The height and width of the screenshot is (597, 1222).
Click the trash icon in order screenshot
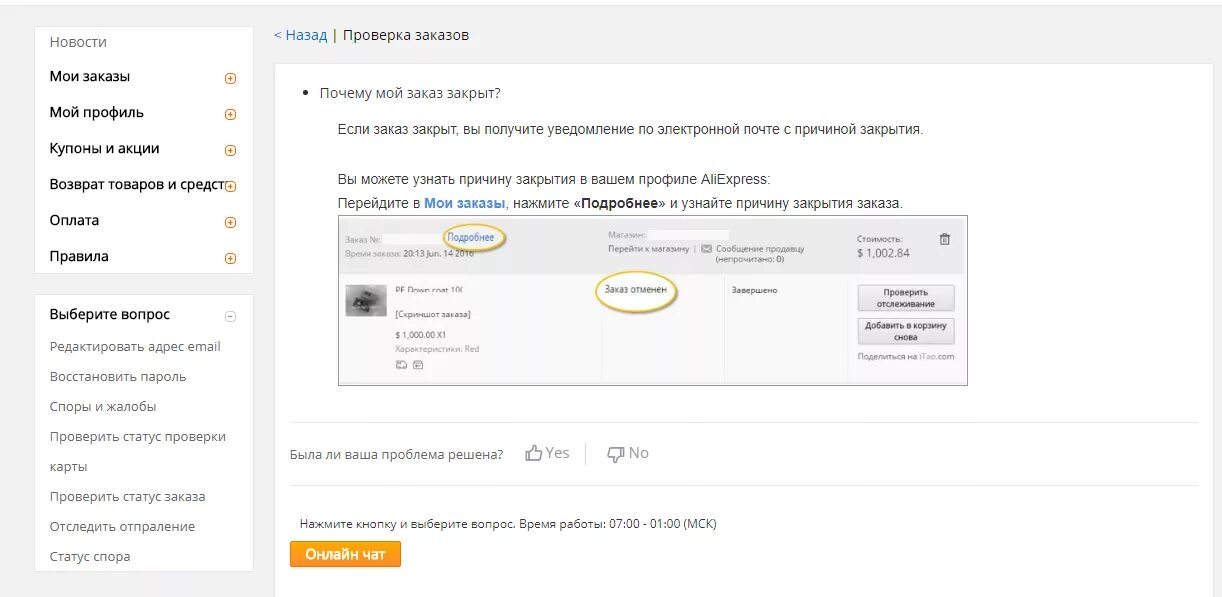(x=945, y=239)
